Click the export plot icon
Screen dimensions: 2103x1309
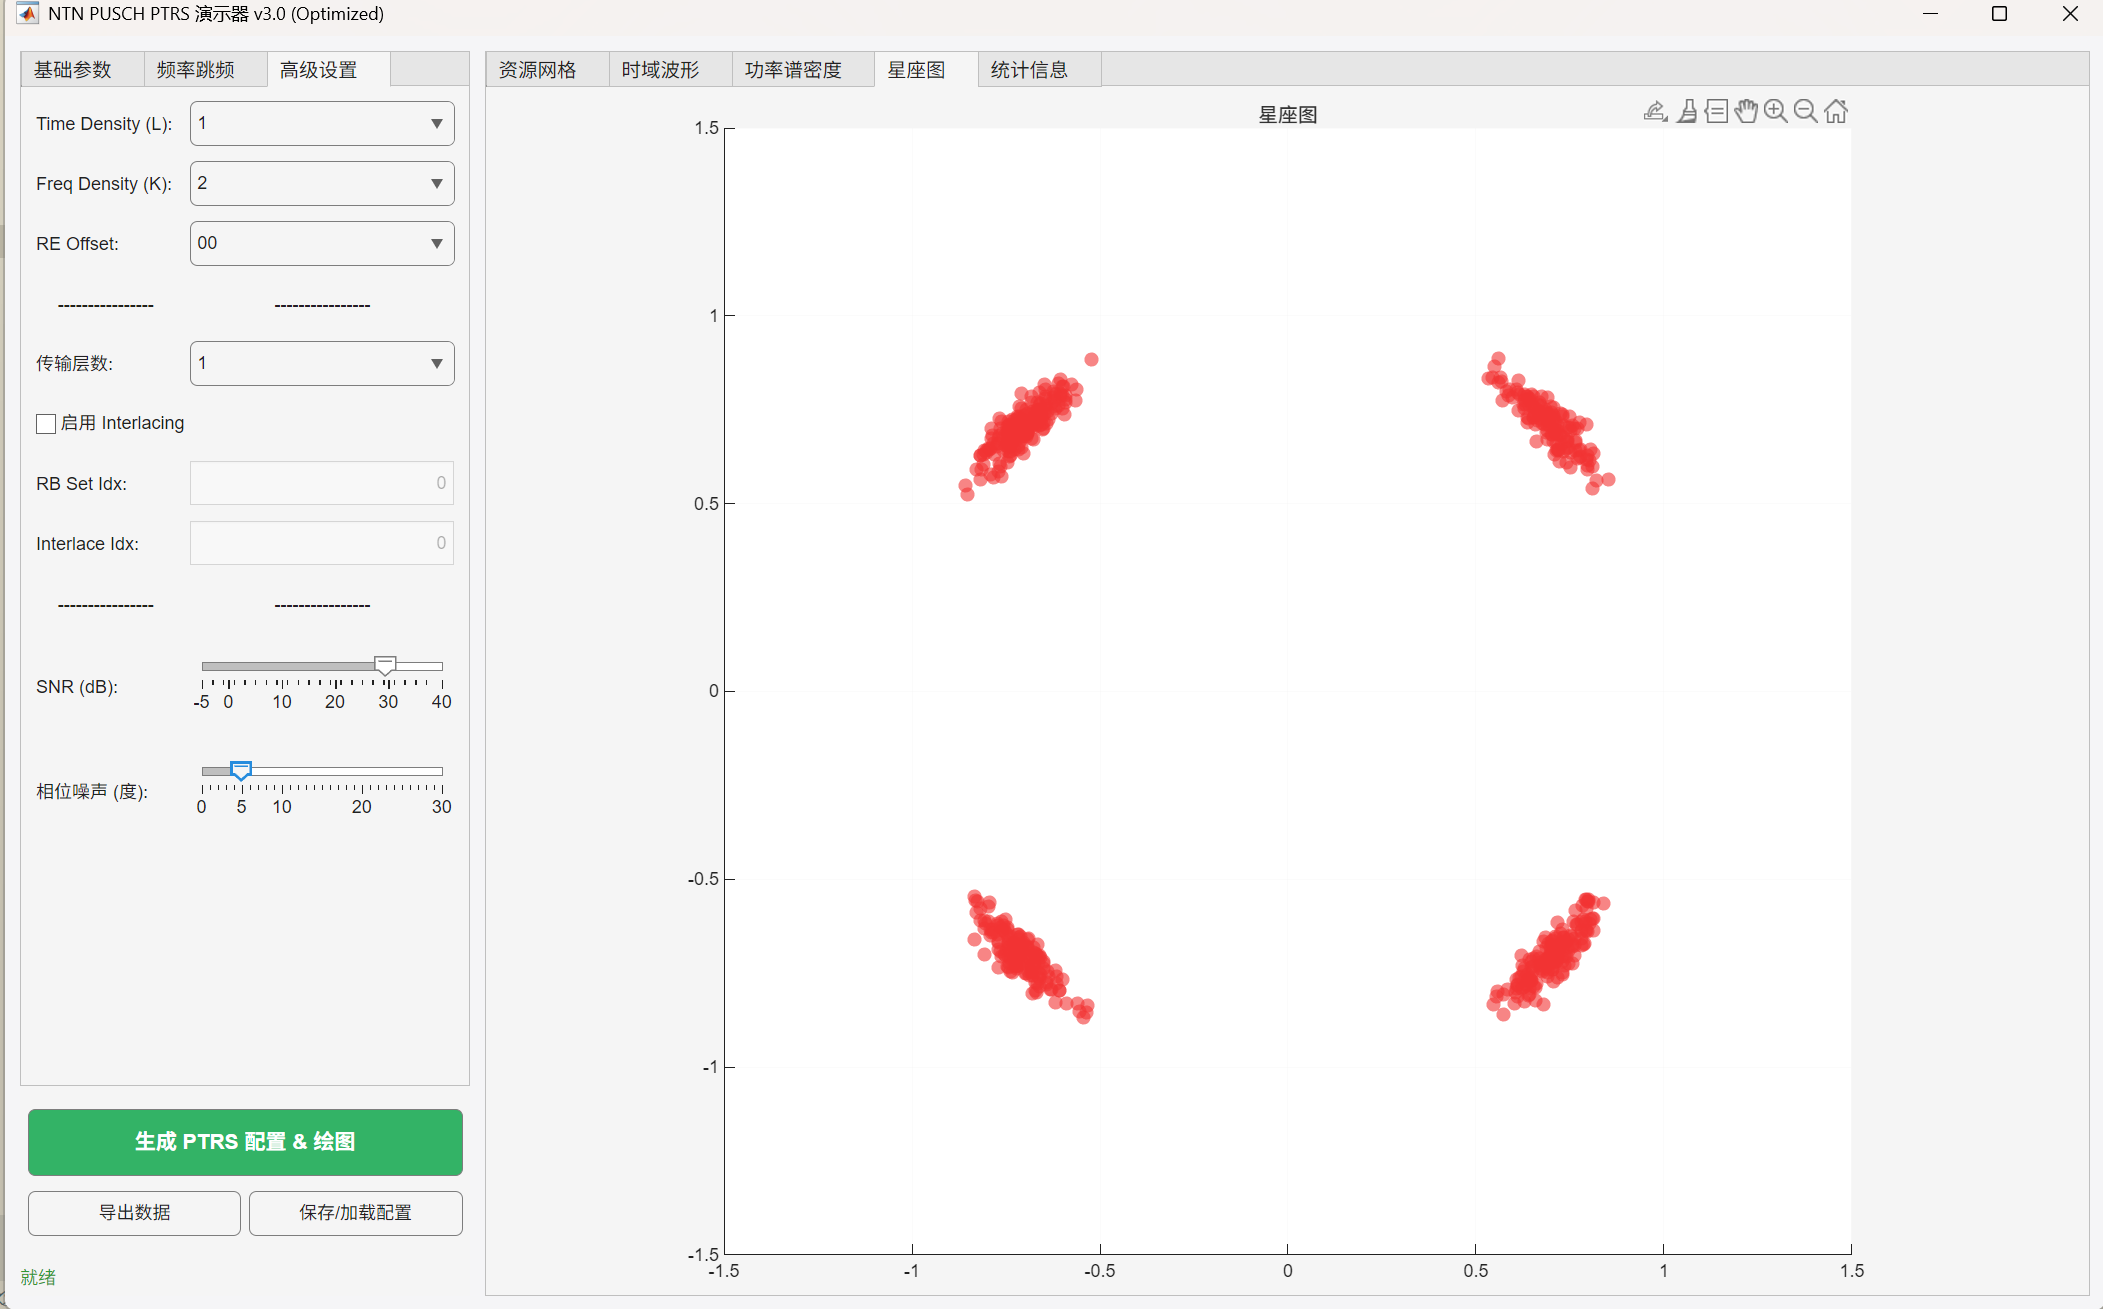pyautogui.click(x=1655, y=111)
